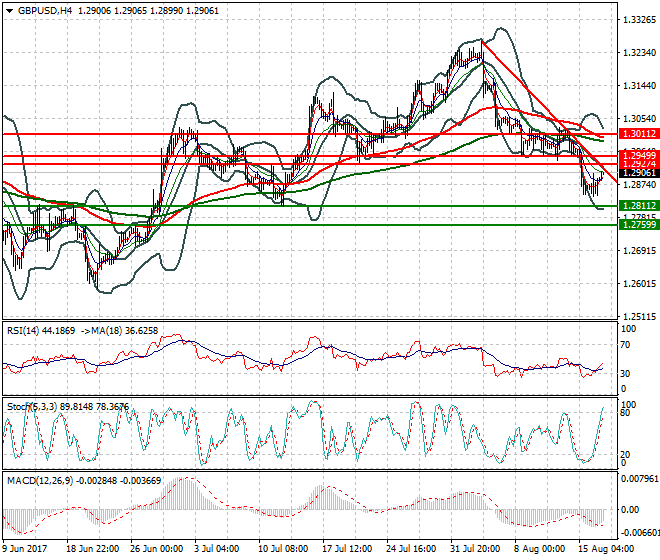Click the 24 Jul 16:00 time axis label
Screen dimensions: 660x560
point(411,549)
